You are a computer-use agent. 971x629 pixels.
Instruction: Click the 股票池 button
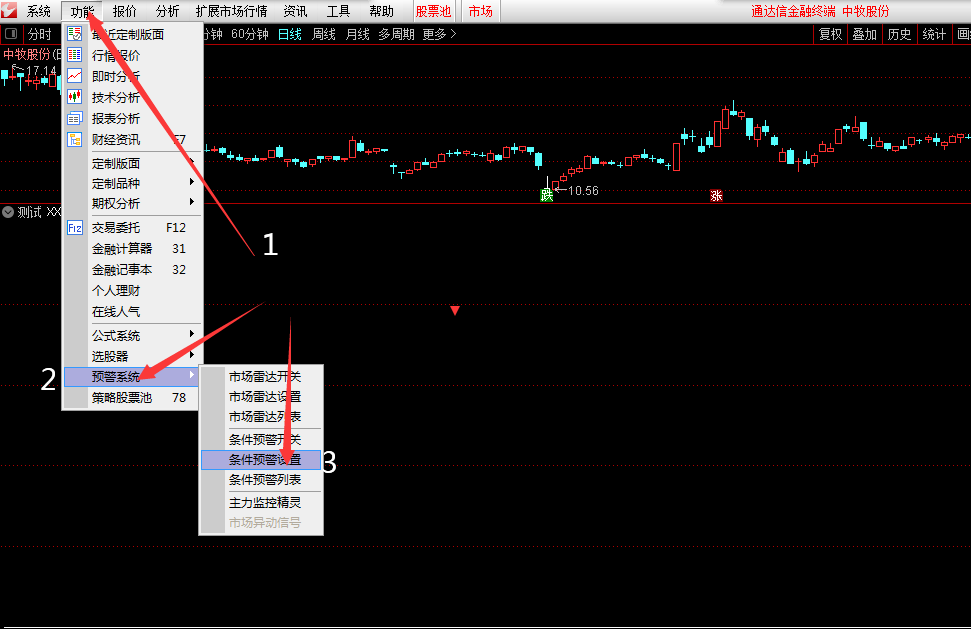click(433, 11)
